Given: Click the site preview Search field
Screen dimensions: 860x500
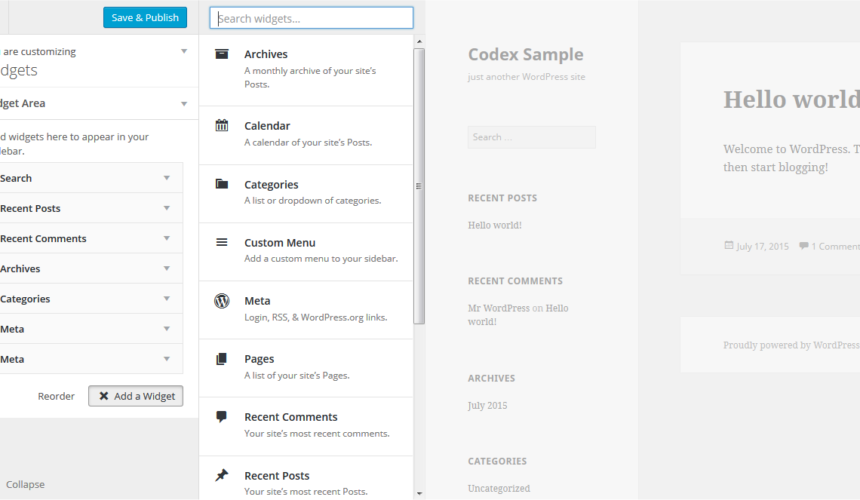Looking at the screenshot, I should (x=531, y=137).
